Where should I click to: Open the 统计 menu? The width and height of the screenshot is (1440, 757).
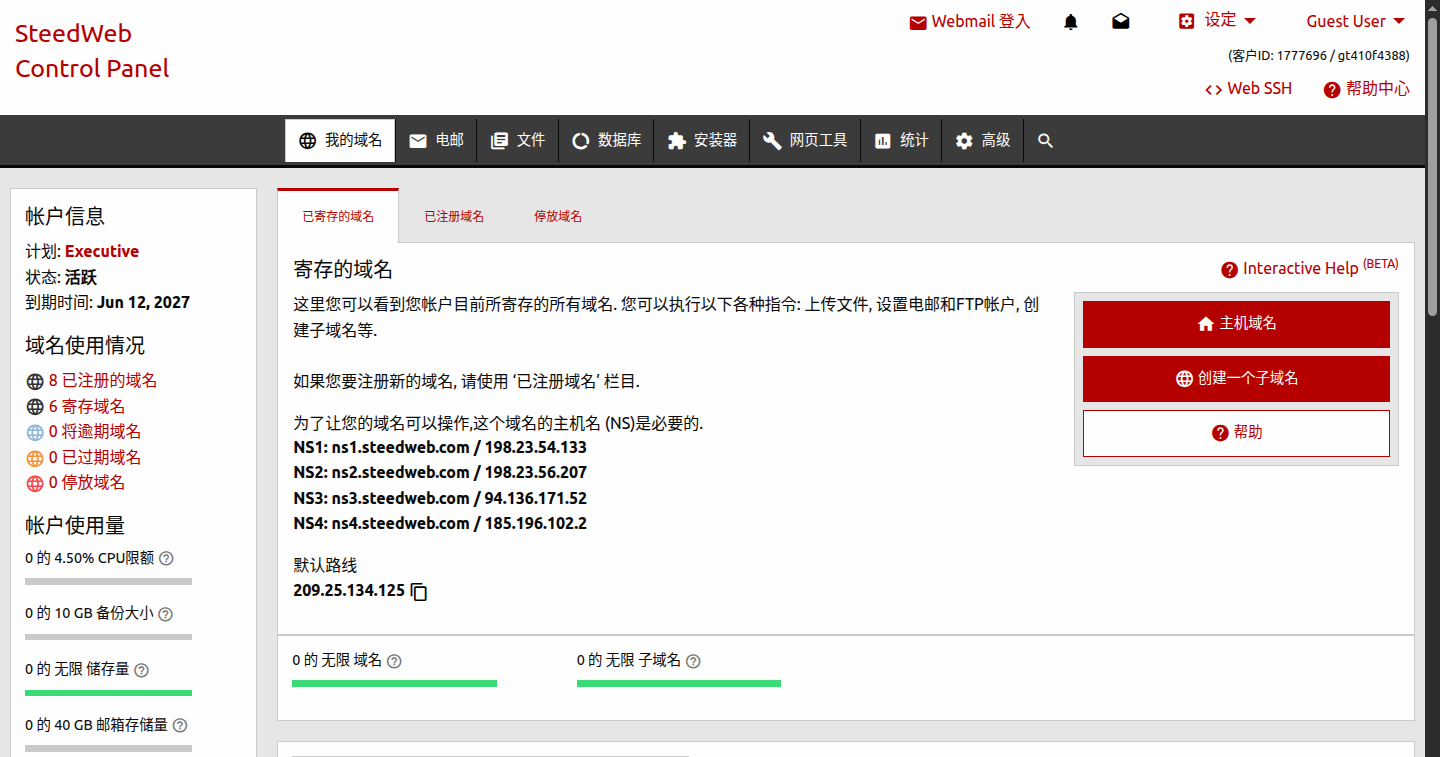pos(901,141)
